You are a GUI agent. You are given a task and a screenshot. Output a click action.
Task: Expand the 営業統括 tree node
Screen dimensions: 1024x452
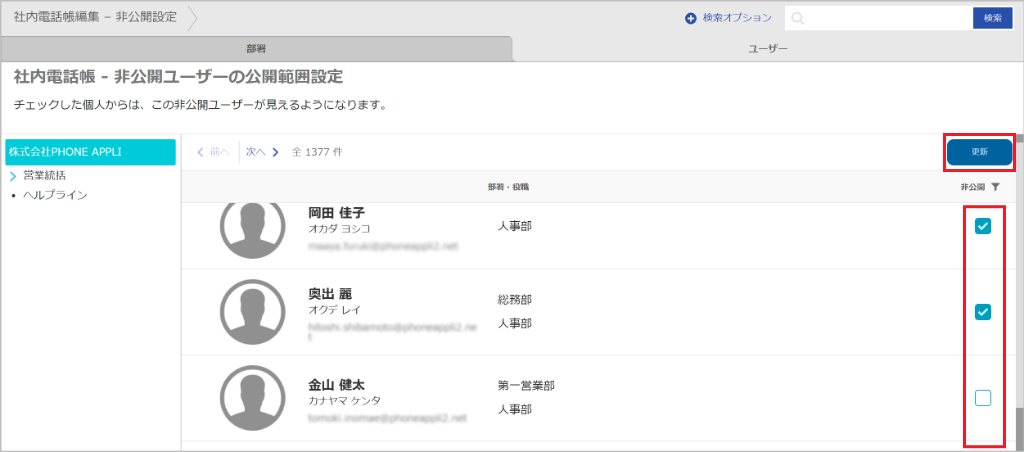pos(13,176)
